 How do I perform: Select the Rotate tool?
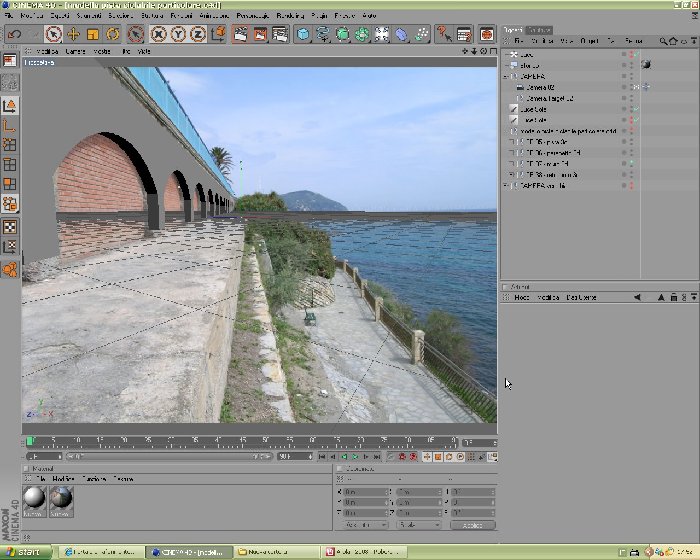pyautogui.click(x=112, y=34)
